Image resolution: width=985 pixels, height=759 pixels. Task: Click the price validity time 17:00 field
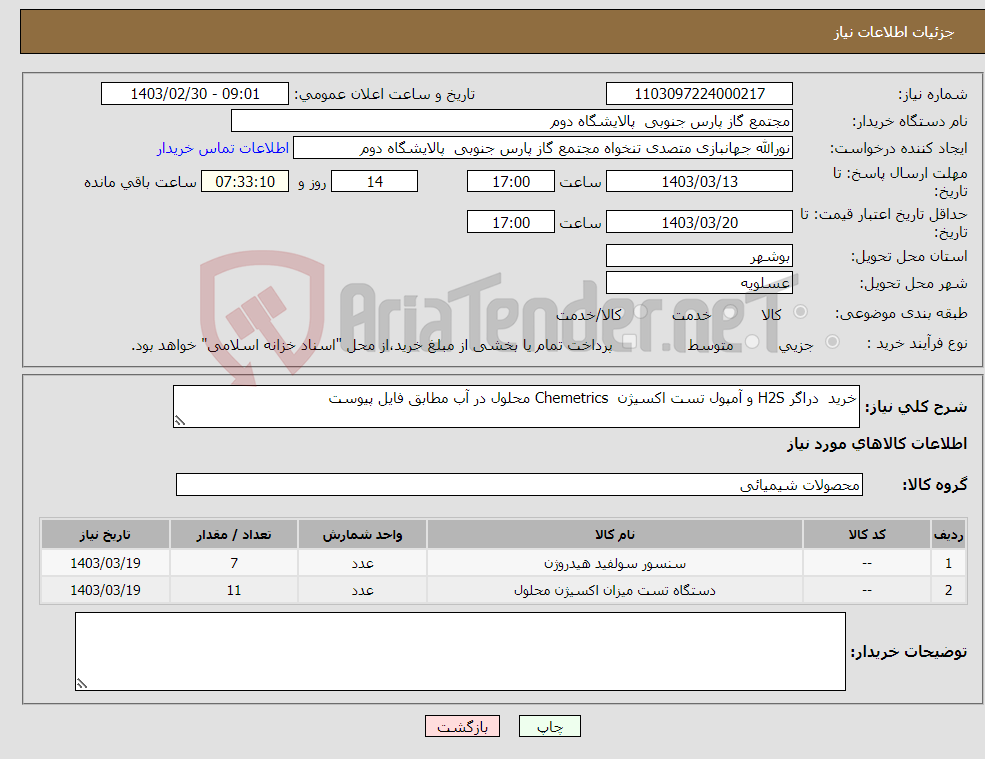[x=511, y=222]
